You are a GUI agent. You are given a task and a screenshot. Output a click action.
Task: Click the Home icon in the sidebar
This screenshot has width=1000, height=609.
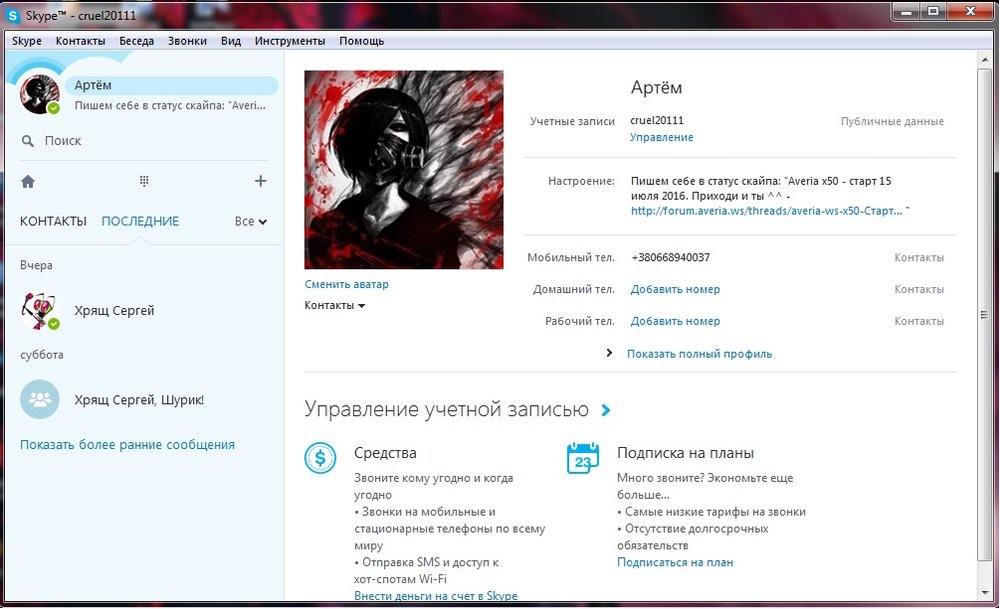pyautogui.click(x=28, y=181)
